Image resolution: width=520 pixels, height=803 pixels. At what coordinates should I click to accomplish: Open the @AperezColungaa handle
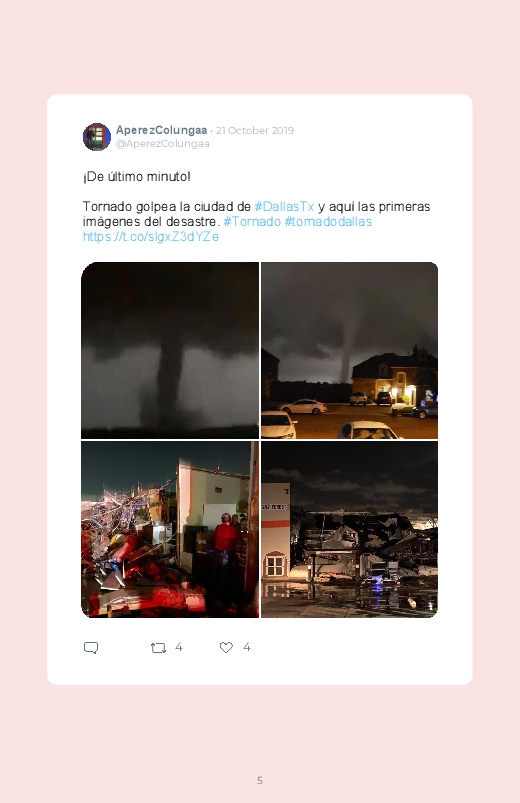(x=162, y=144)
